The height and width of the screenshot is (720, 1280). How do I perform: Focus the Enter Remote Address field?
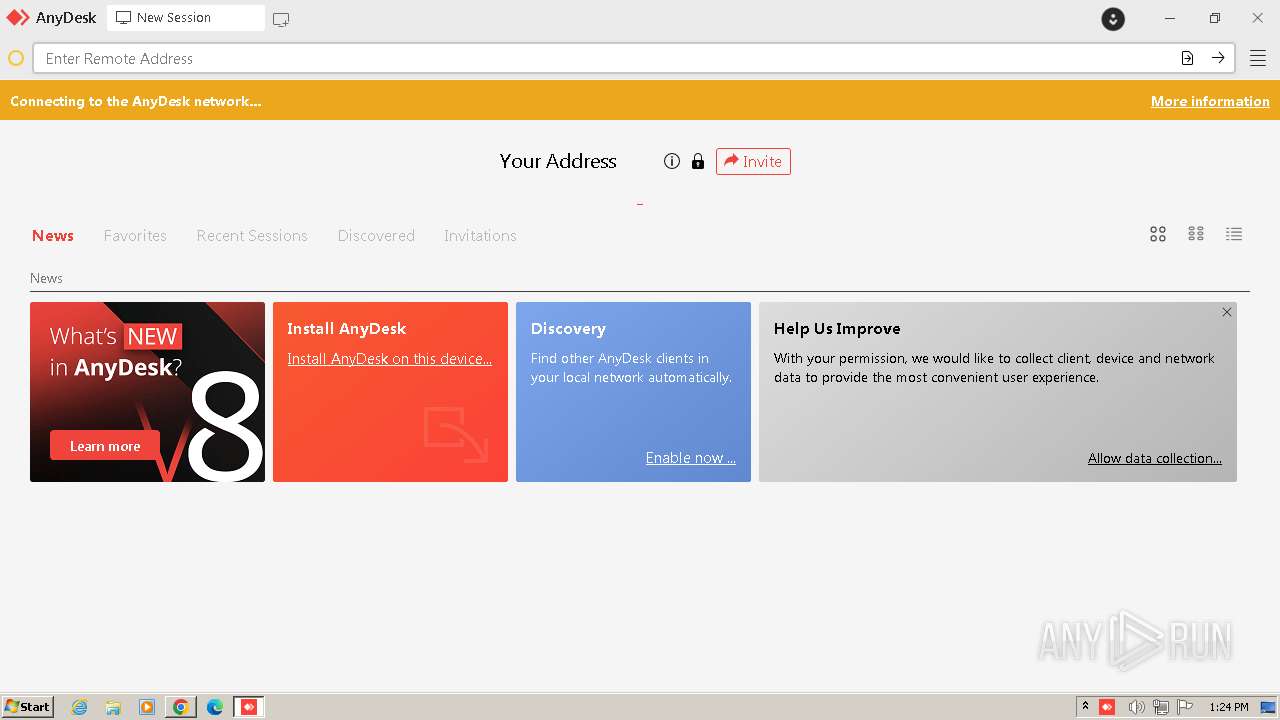coord(634,58)
